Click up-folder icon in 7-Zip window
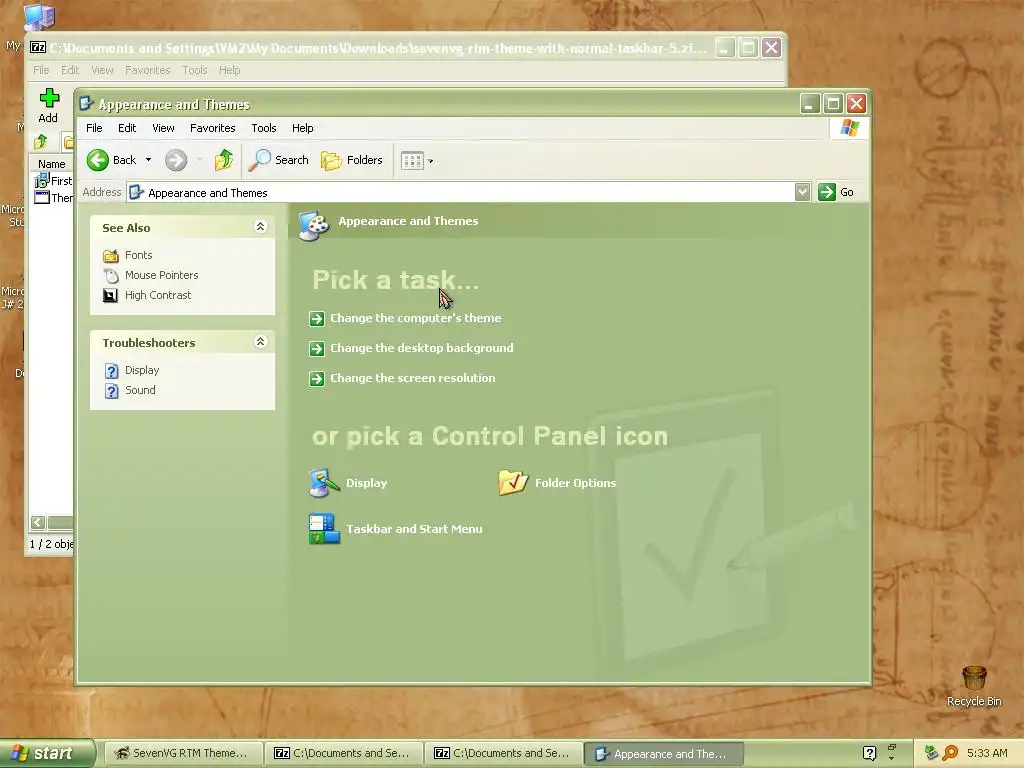Image resolution: width=1024 pixels, height=768 pixels. point(41,142)
